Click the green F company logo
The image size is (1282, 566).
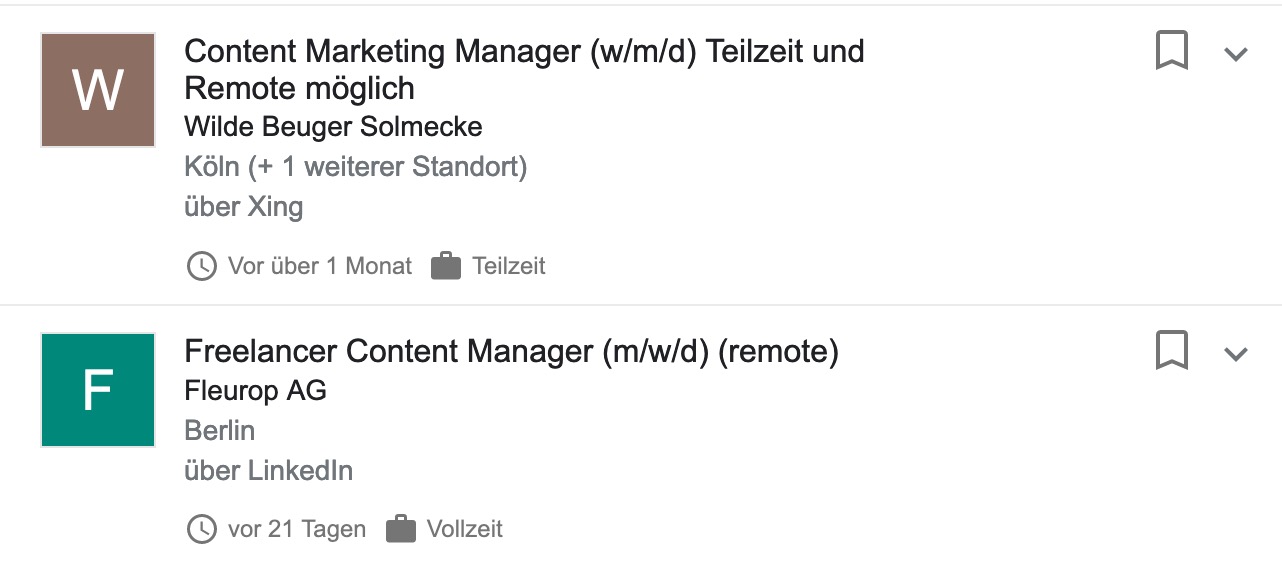tap(98, 390)
